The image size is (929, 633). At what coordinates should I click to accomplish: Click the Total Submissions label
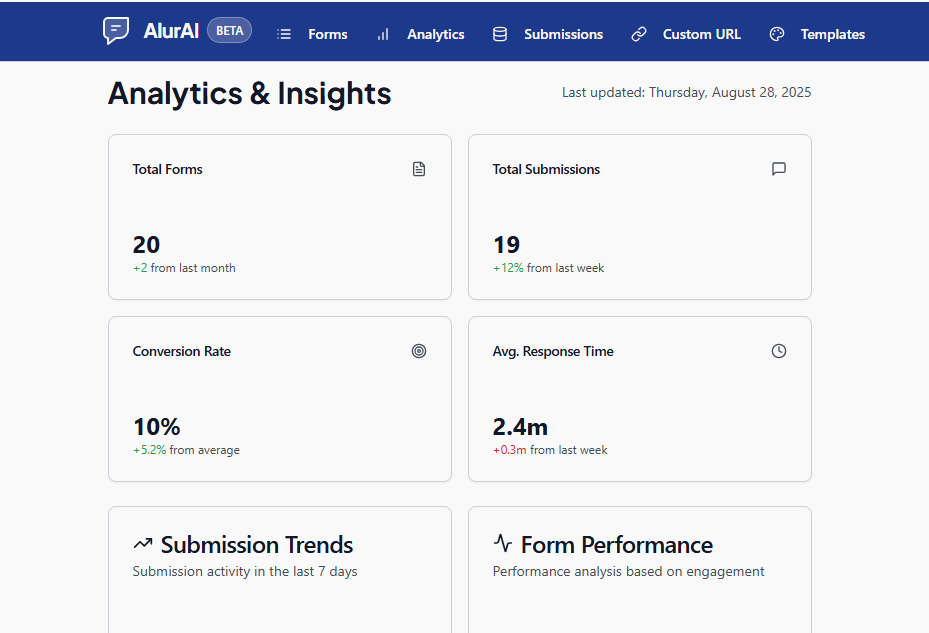546,169
